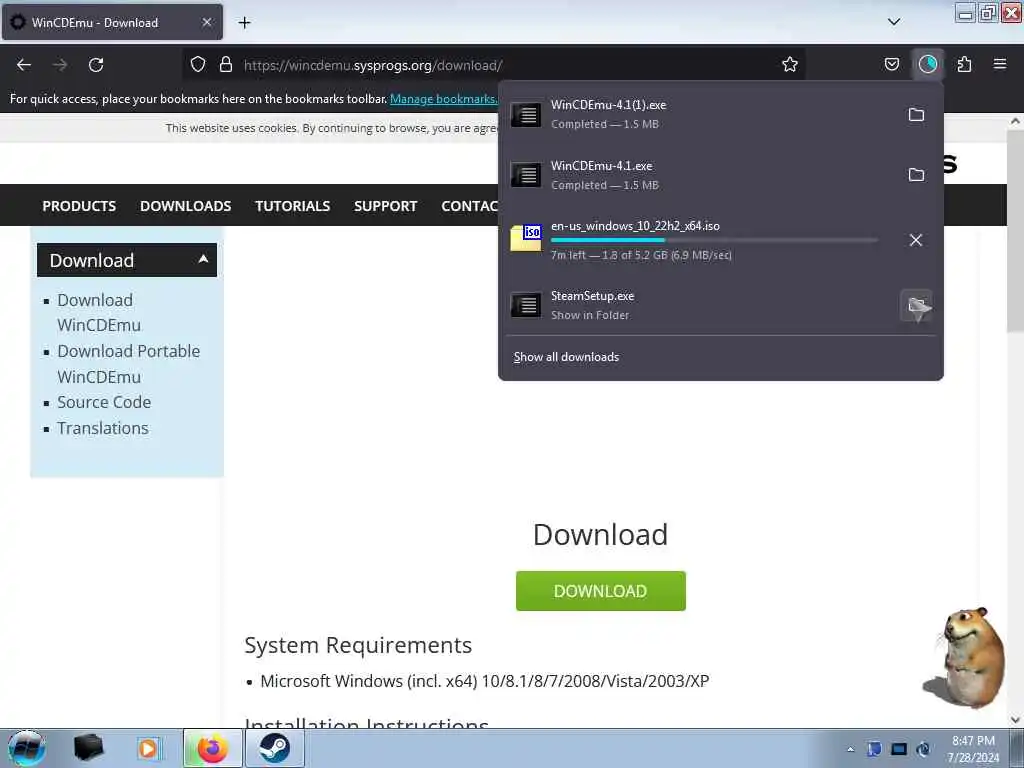Viewport: 1024px width, 768px height.
Task: Open the Windows Start menu orb
Action: click(26, 748)
